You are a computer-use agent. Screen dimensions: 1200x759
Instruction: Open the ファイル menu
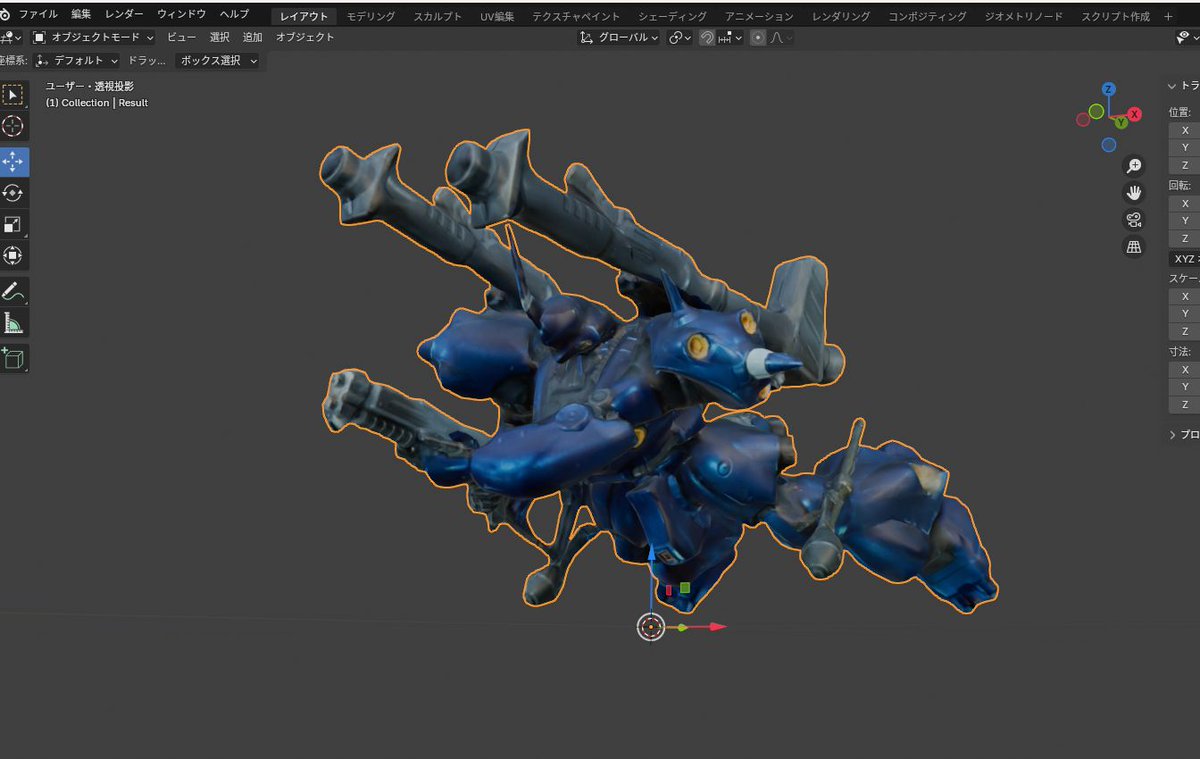[x=38, y=14]
